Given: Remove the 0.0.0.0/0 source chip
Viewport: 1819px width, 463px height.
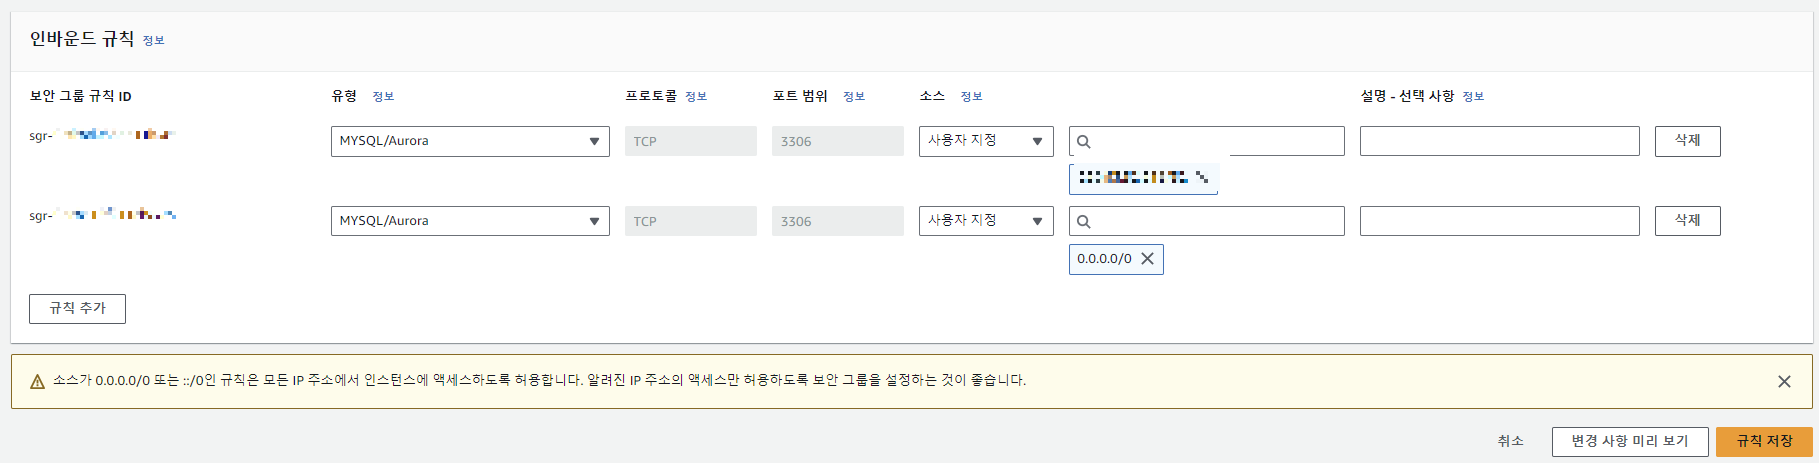Looking at the screenshot, I should click(1147, 259).
